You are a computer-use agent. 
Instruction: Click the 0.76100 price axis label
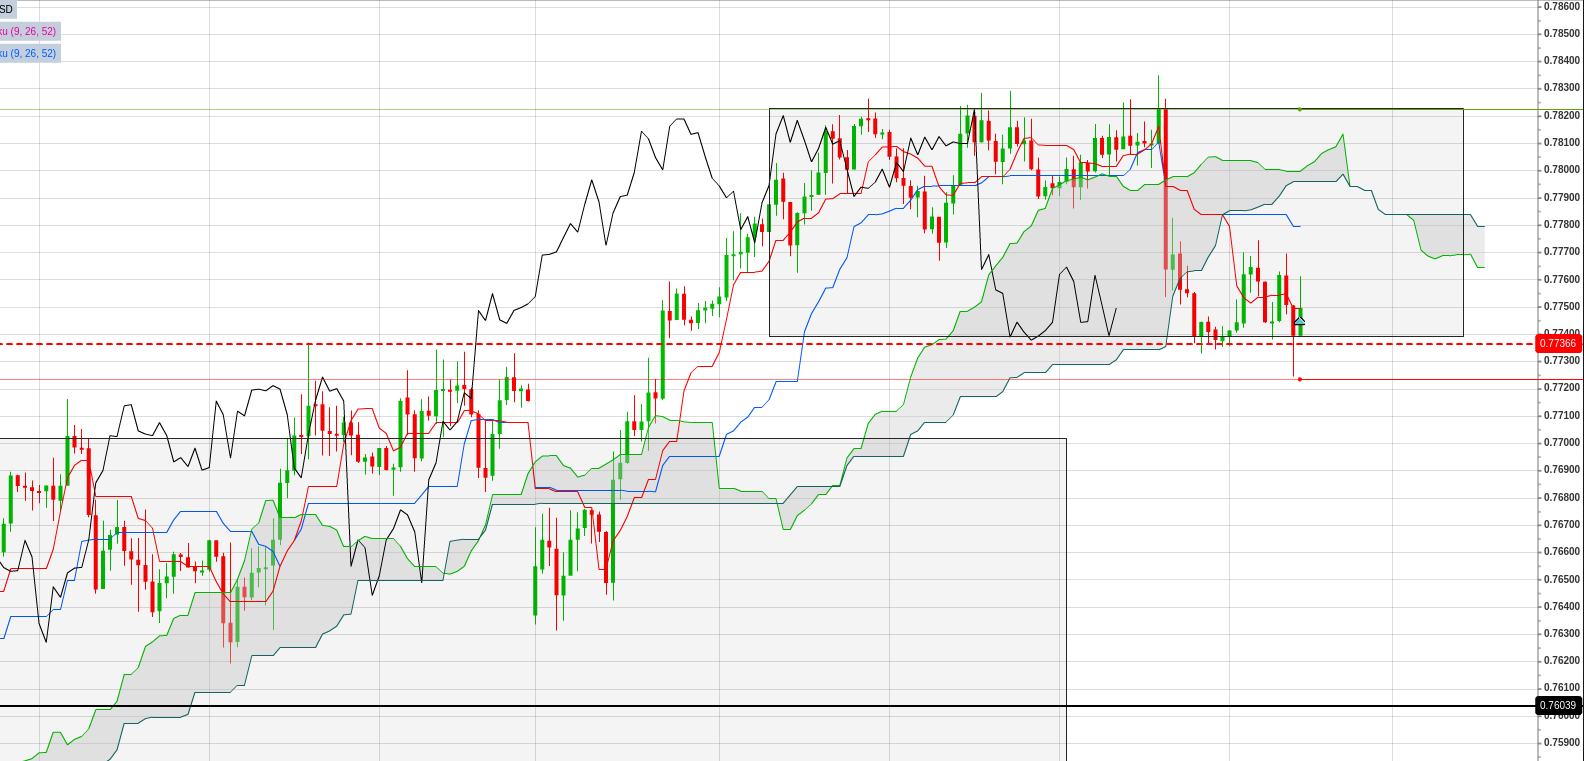click(1561, 688)
